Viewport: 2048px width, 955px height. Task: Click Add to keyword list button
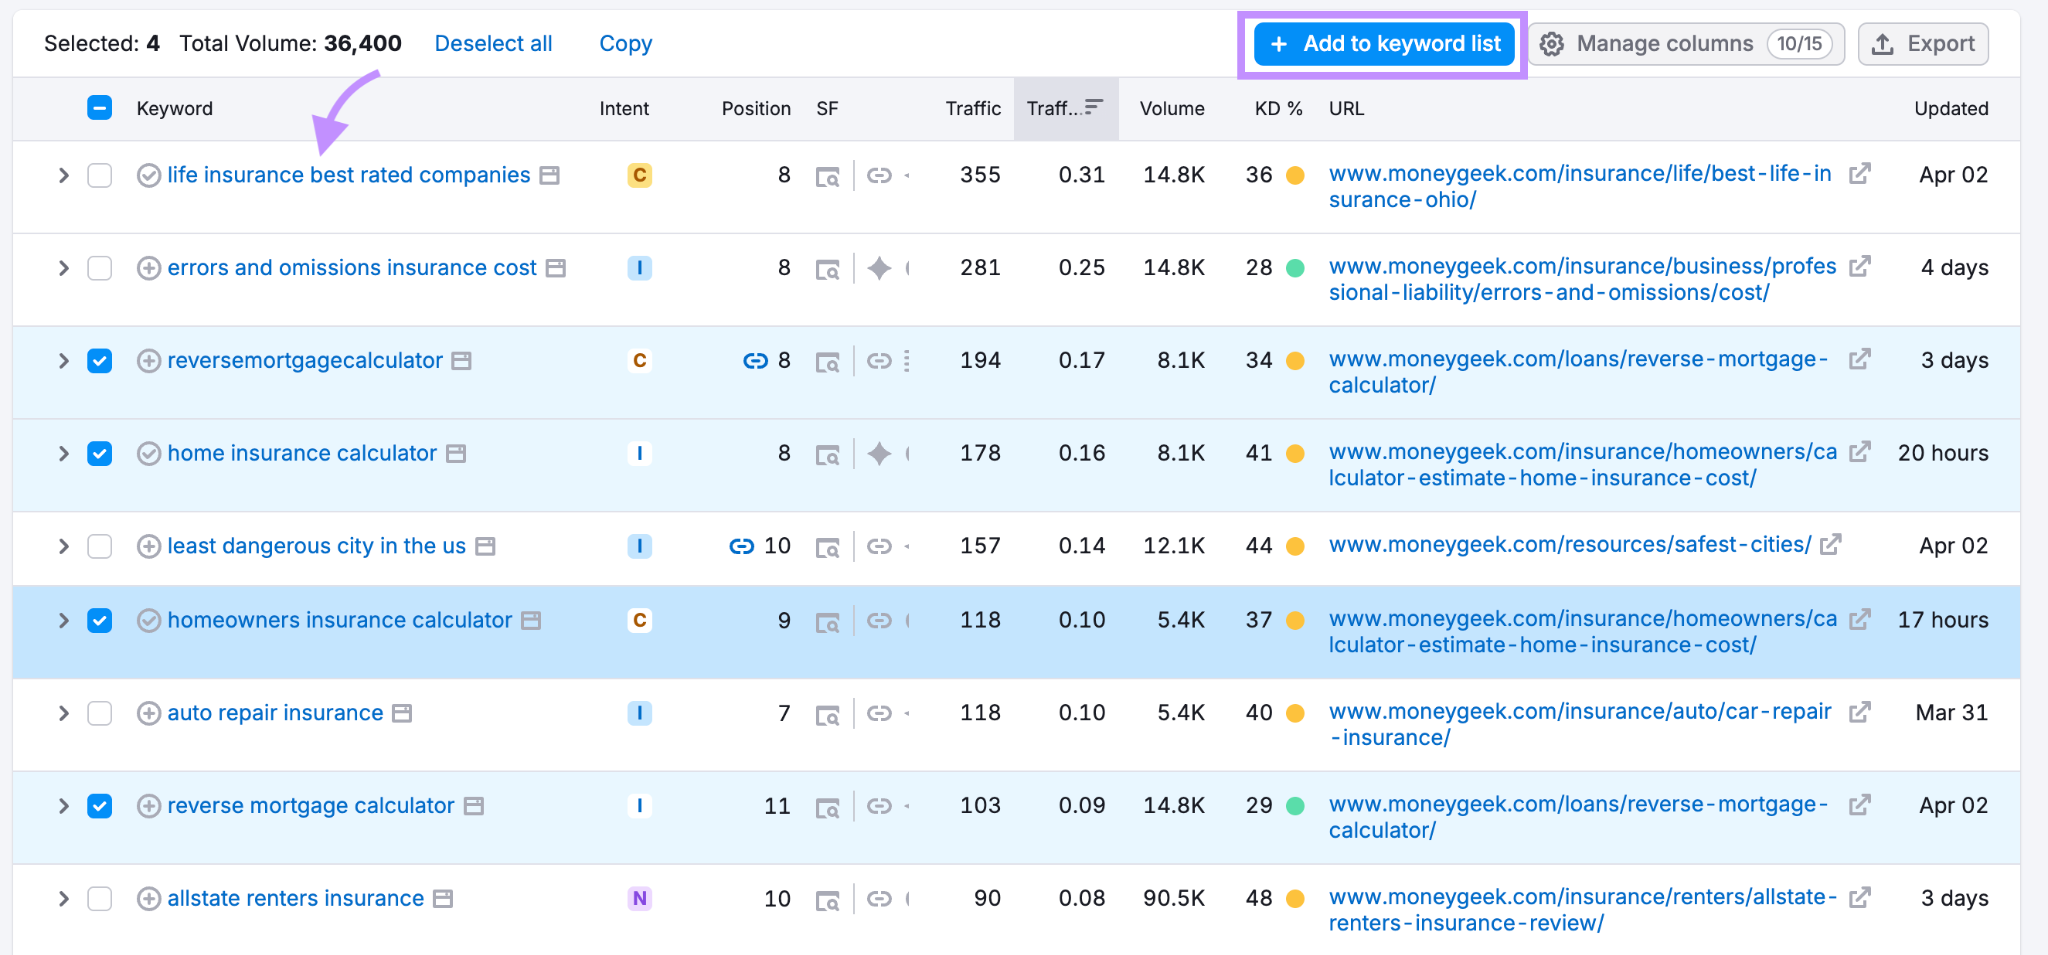pos(1384,44)
